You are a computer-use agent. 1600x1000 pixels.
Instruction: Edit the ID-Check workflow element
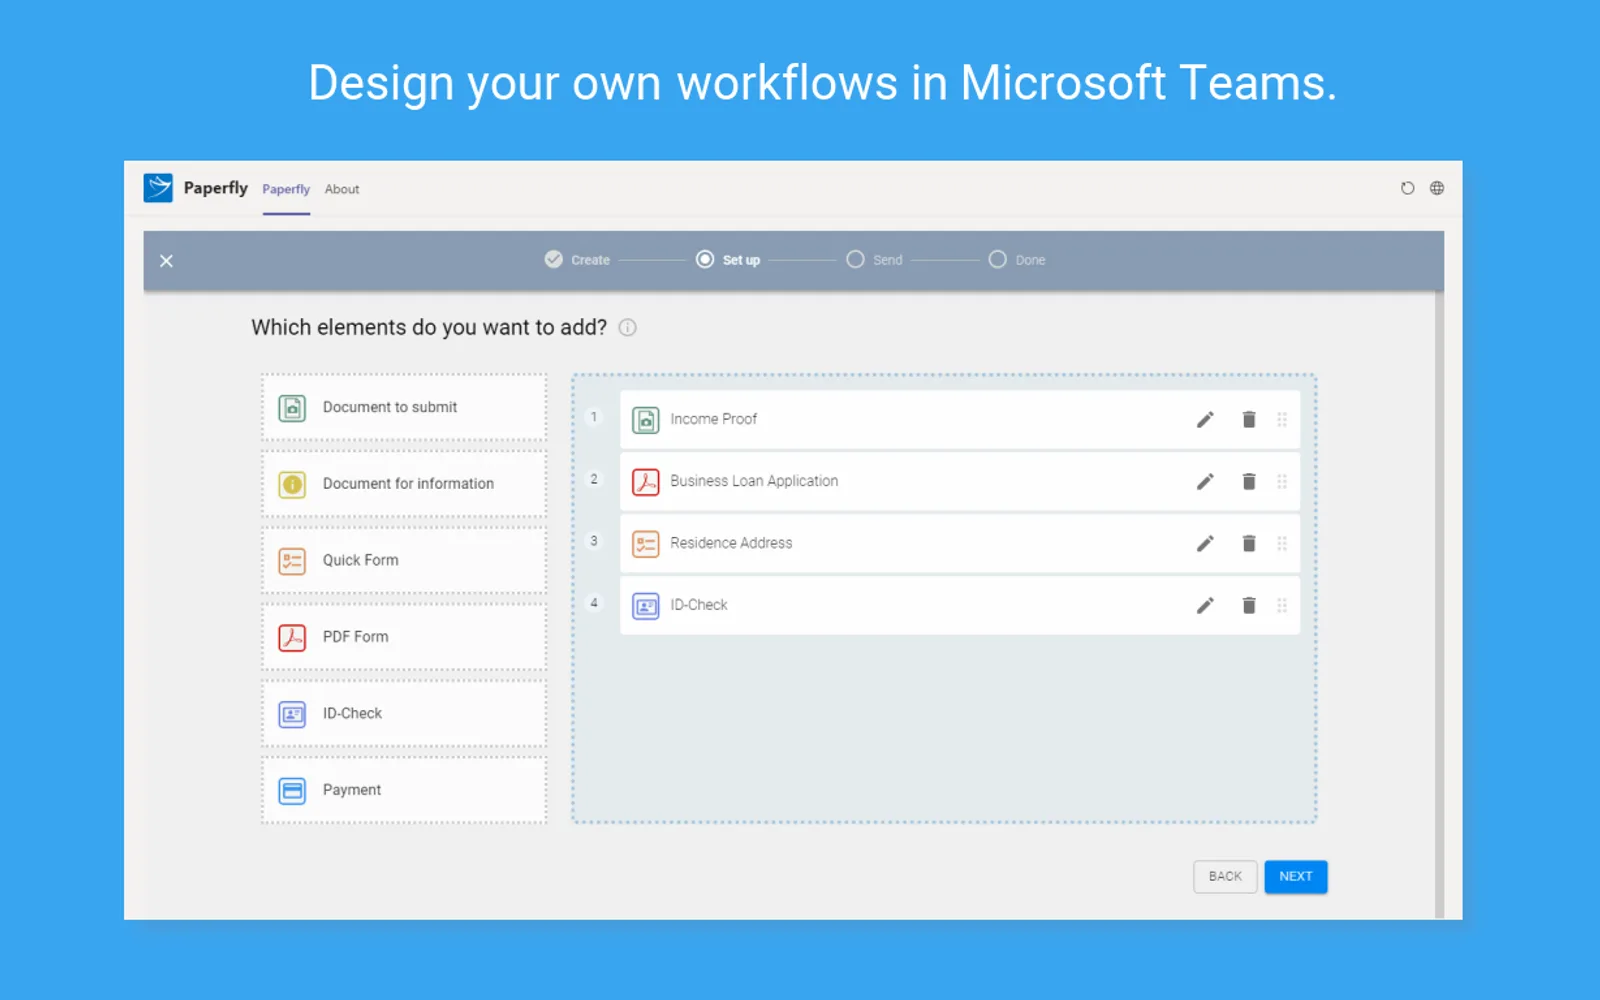click(1205, 606)
